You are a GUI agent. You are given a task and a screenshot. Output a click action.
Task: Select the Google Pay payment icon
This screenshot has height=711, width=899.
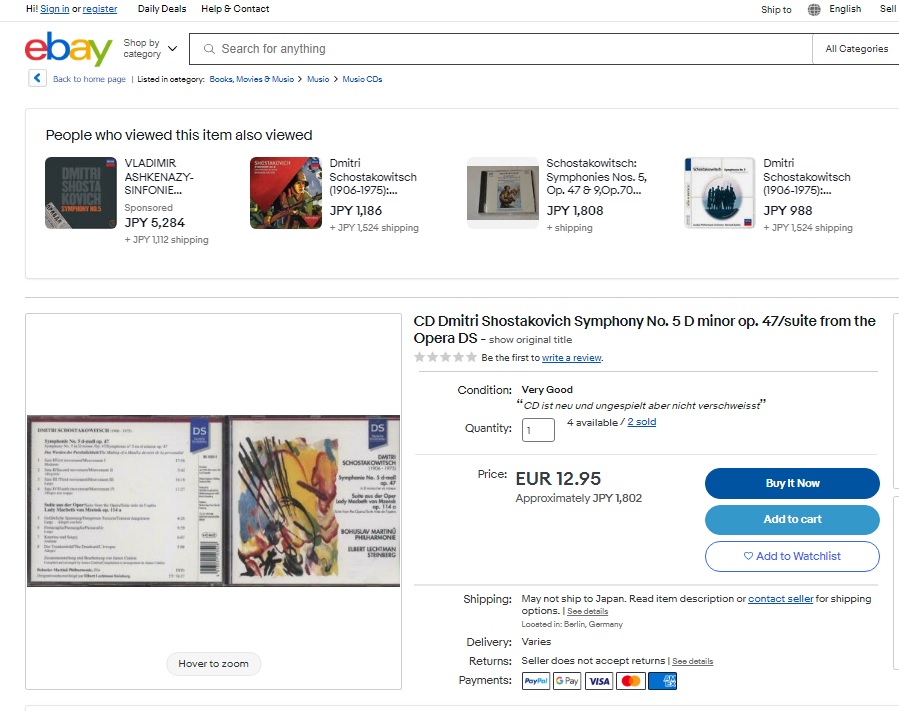pos(567,681)
